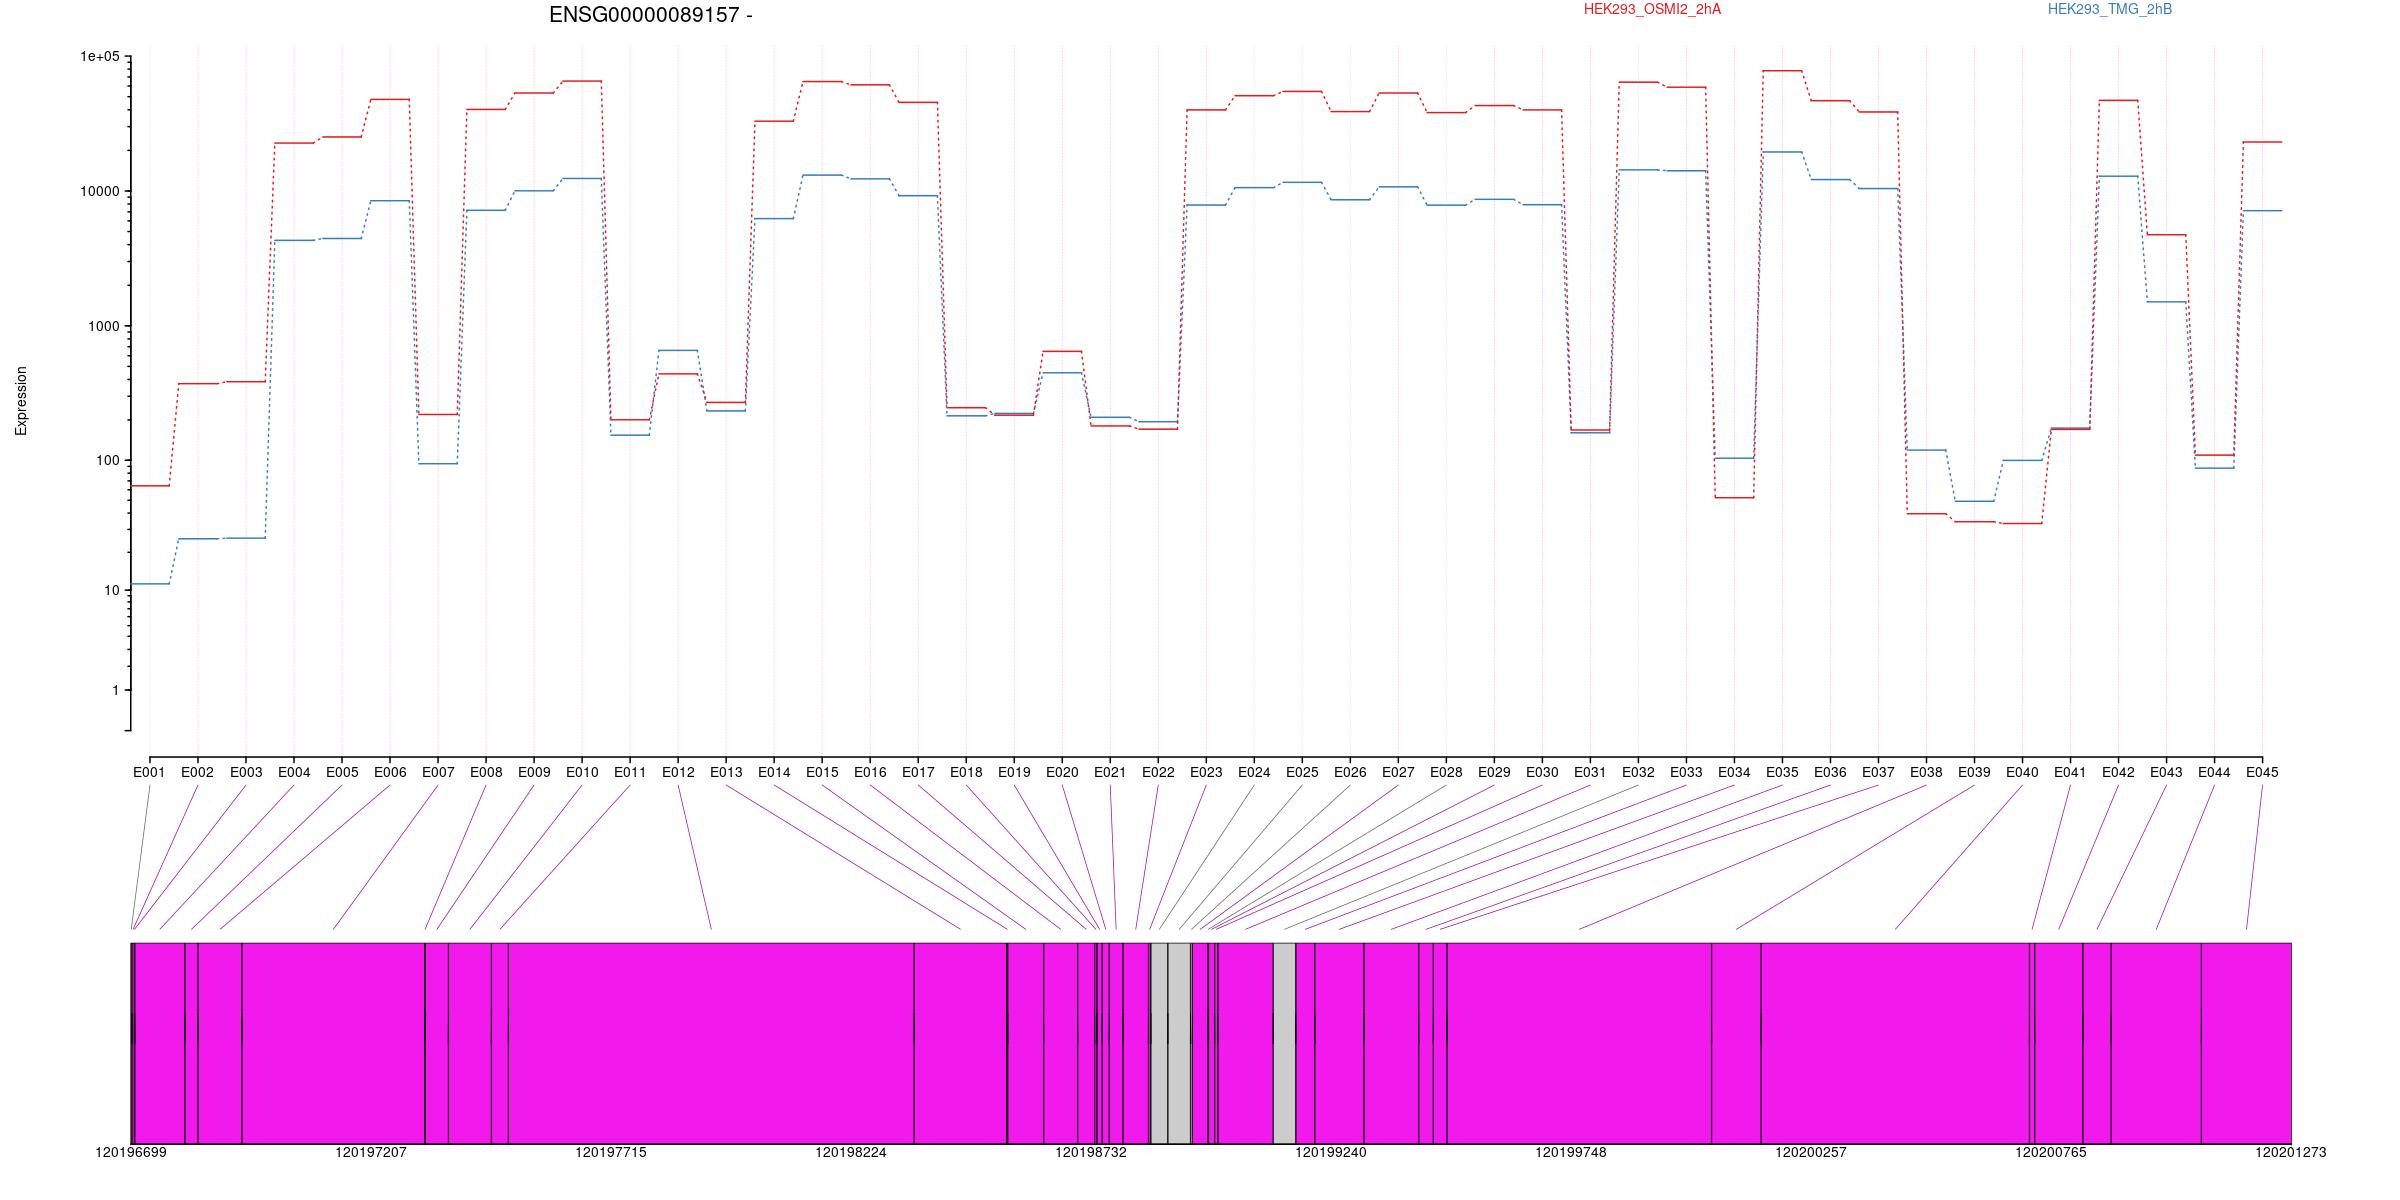
Task: Click genomic coordinate 120197207
Action: (x=371, y=1153)
